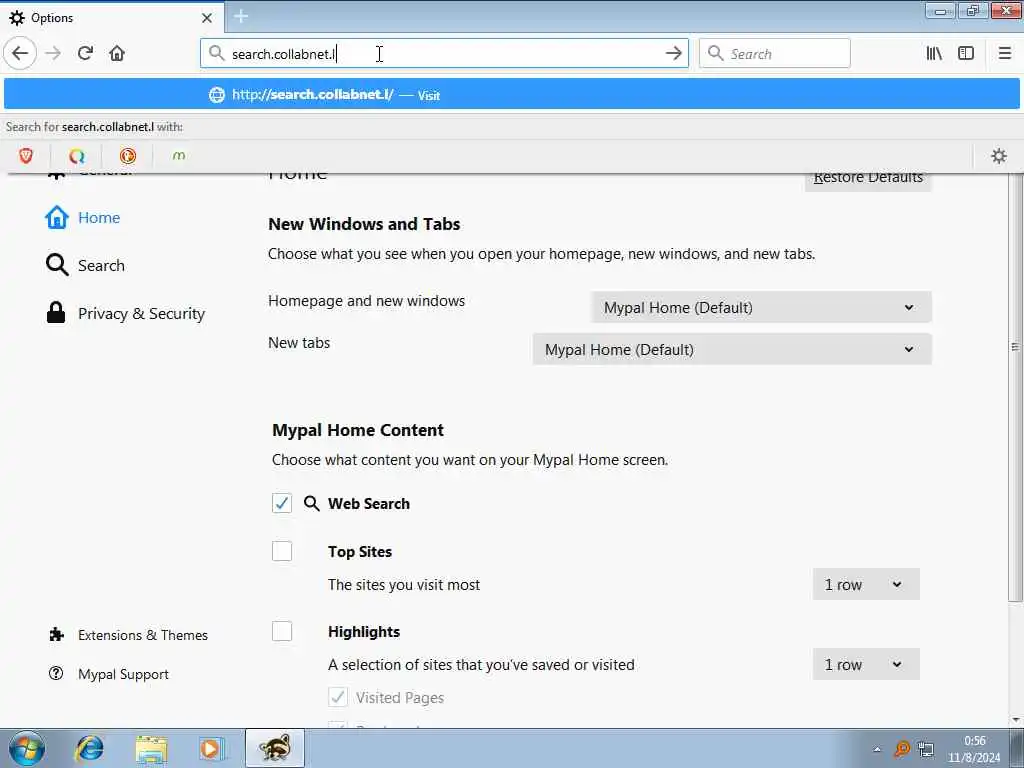Open Extensions & Themes link

pyautogui.click(x=129, y=635)
